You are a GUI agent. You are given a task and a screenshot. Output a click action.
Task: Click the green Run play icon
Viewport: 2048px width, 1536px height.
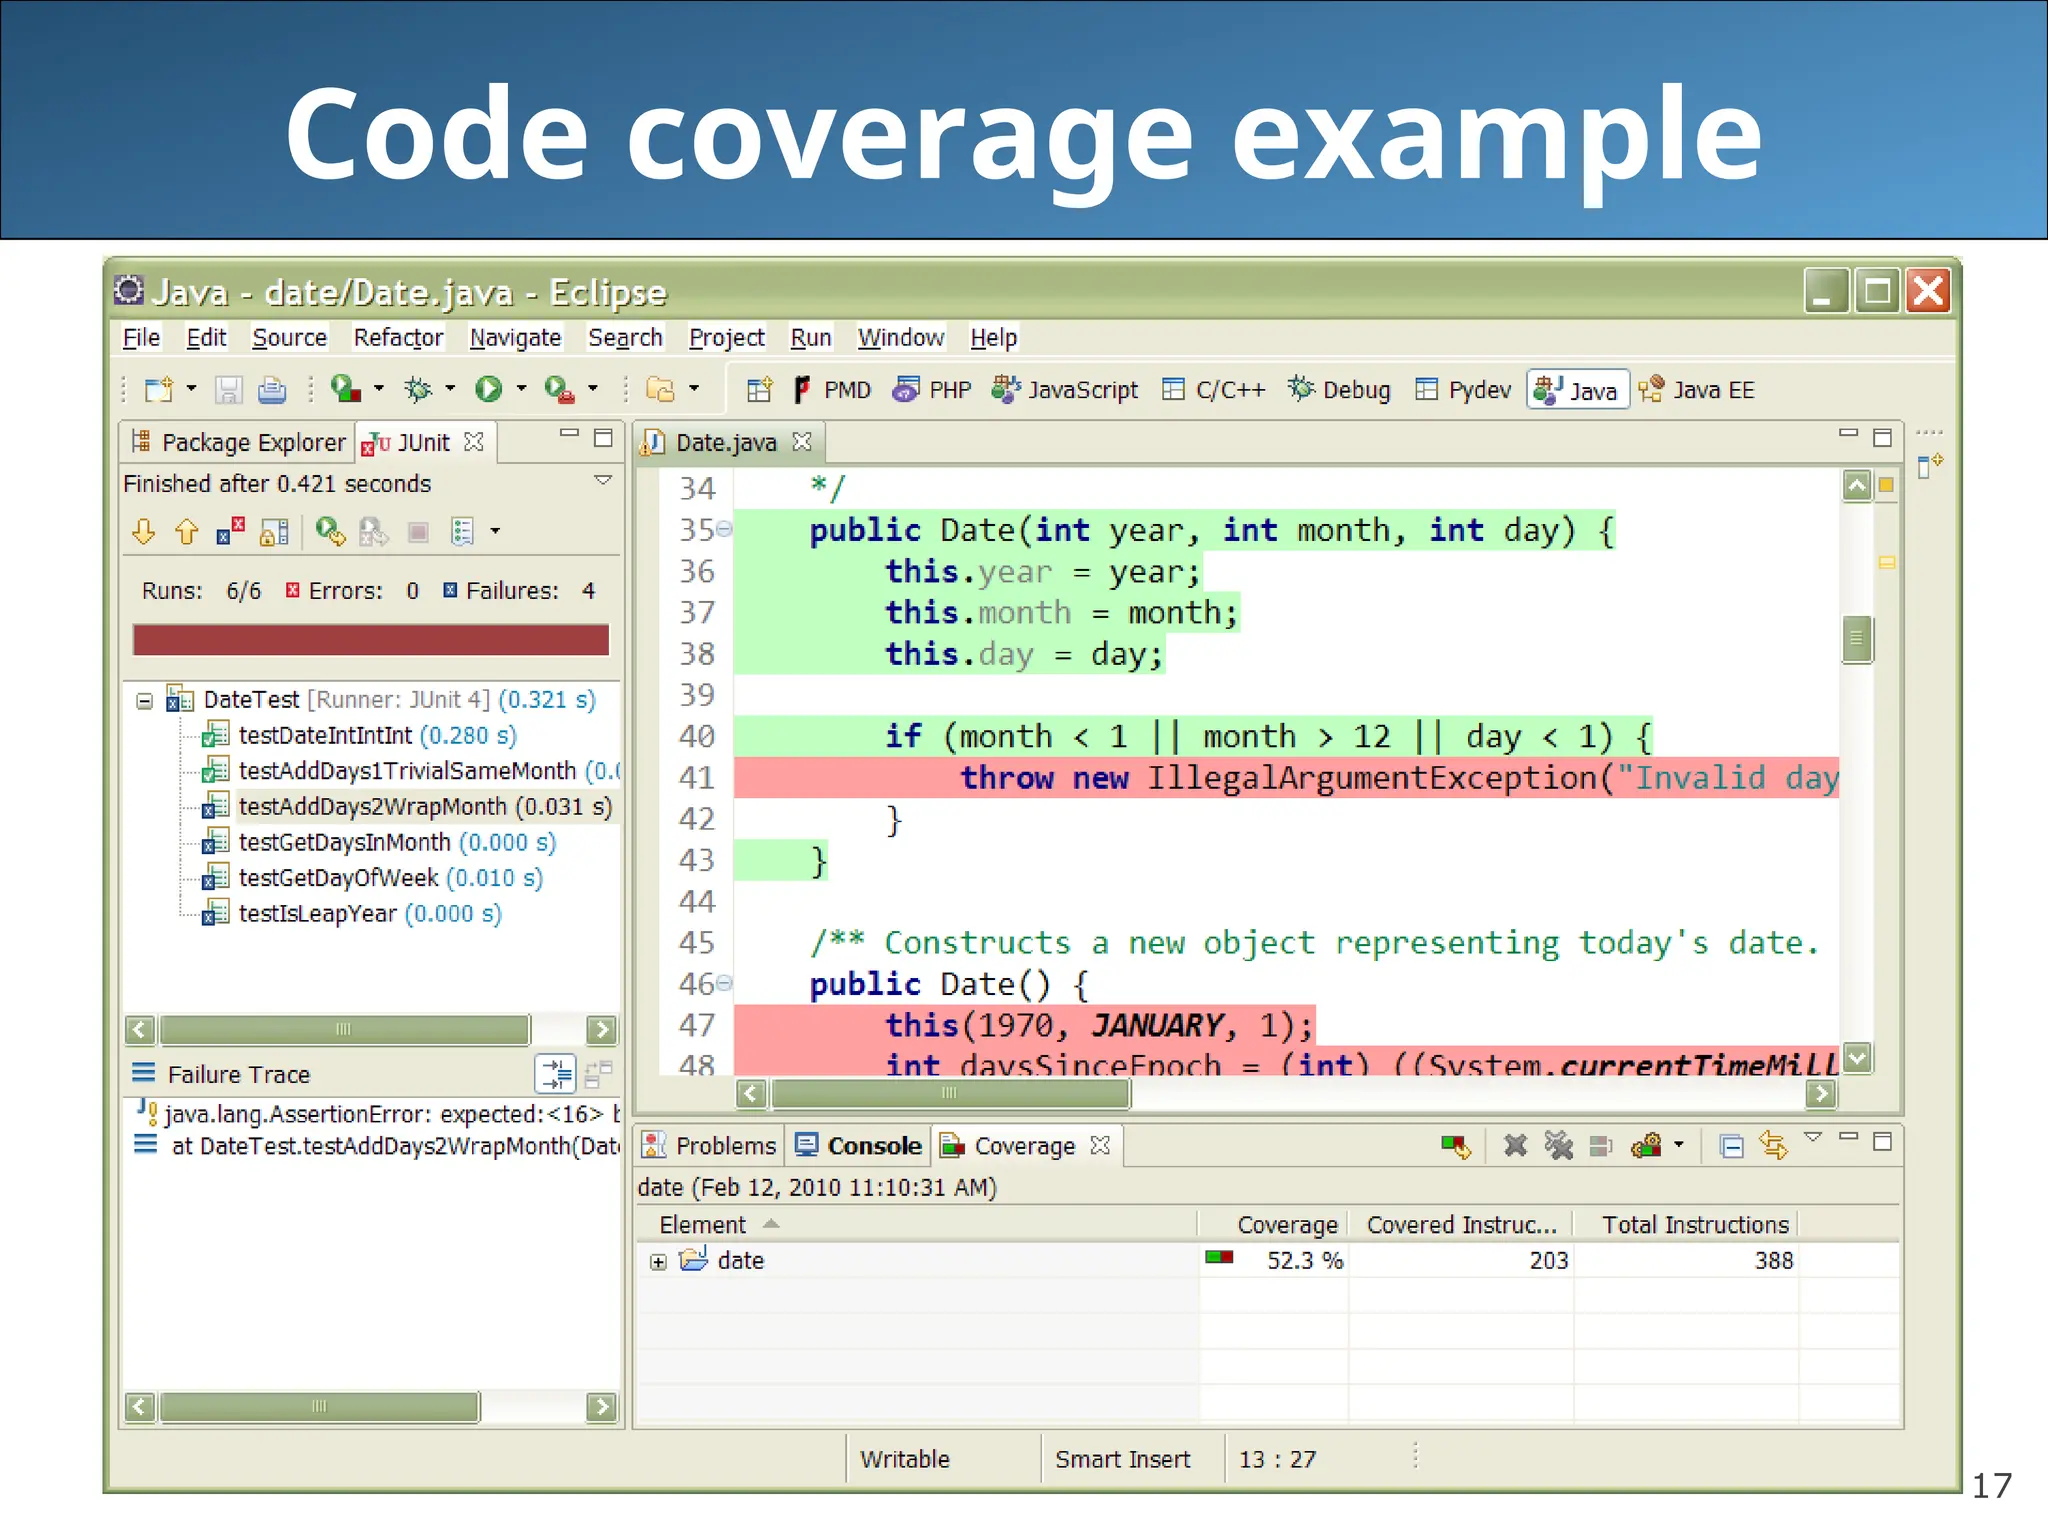489,389
